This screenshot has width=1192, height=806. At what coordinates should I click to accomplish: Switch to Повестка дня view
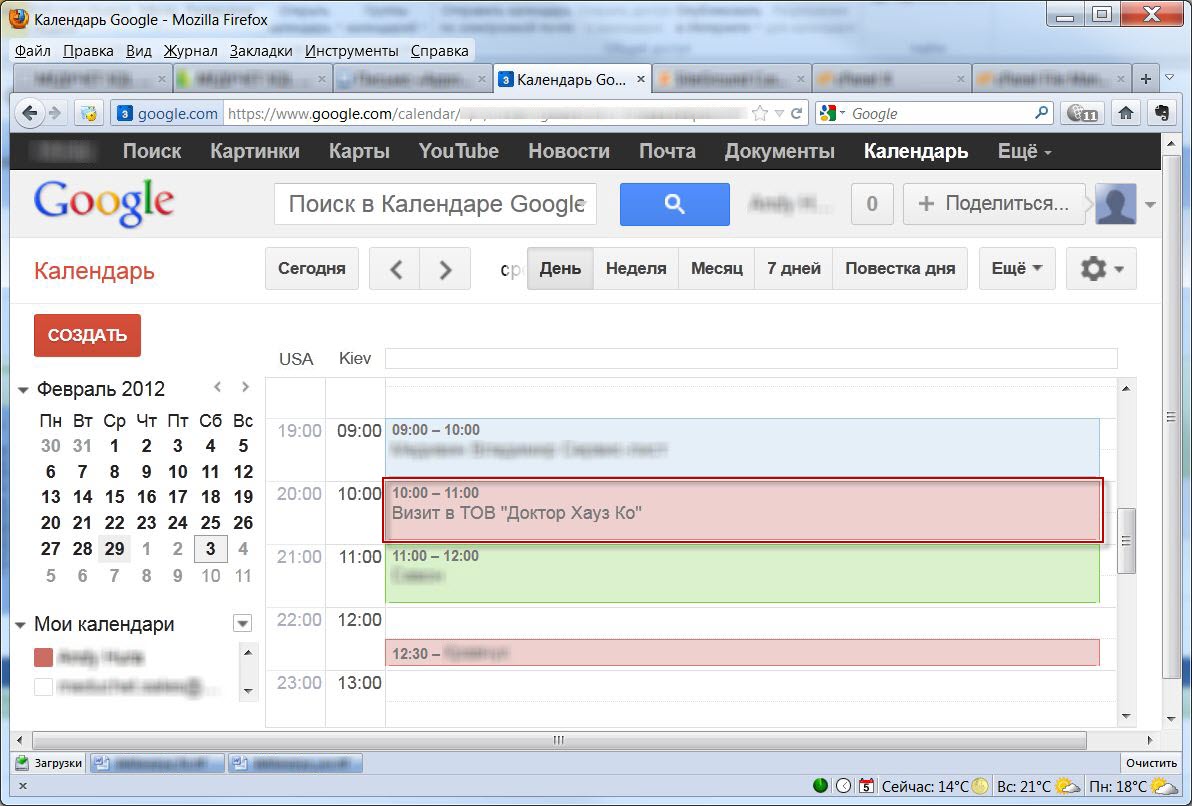pos(900,268)
